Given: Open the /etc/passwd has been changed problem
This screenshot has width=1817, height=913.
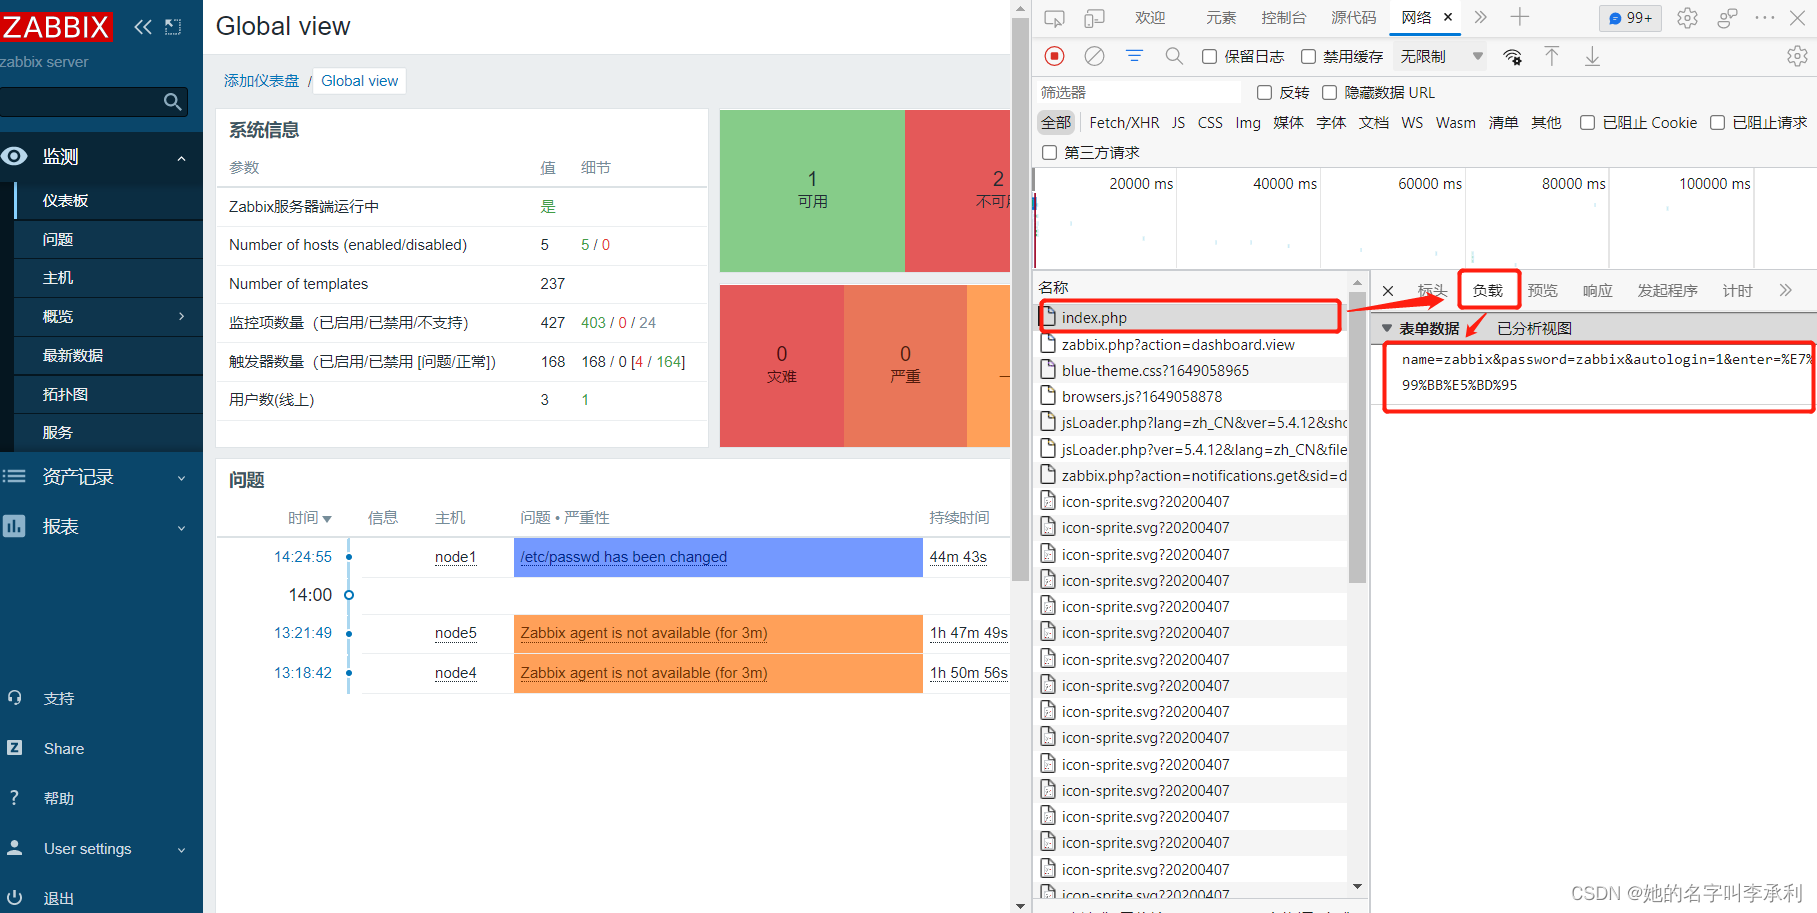Looking at the screenshot, I should click(x=623, y=557).
